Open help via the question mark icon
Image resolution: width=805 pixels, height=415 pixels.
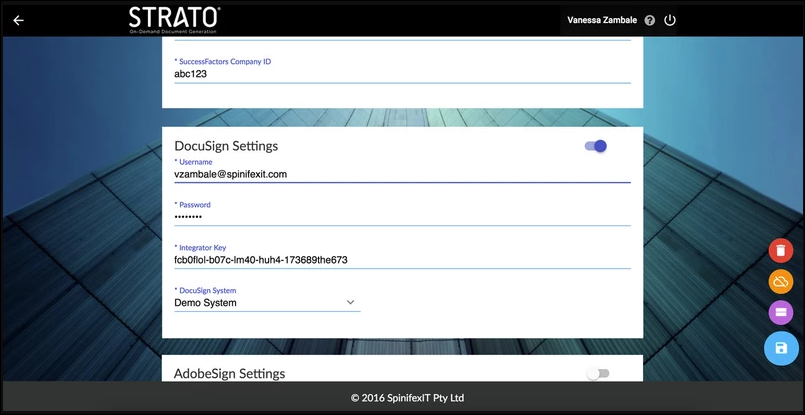click(650, 20)
